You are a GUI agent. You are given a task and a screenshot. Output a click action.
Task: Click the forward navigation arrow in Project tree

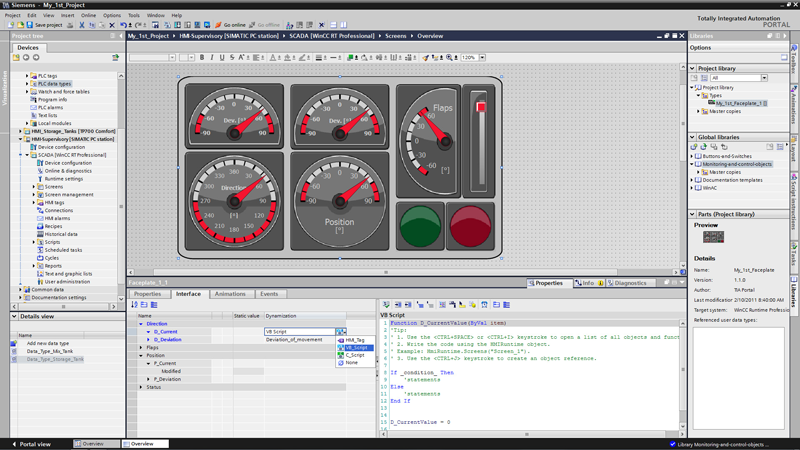[x=36, y=58]
